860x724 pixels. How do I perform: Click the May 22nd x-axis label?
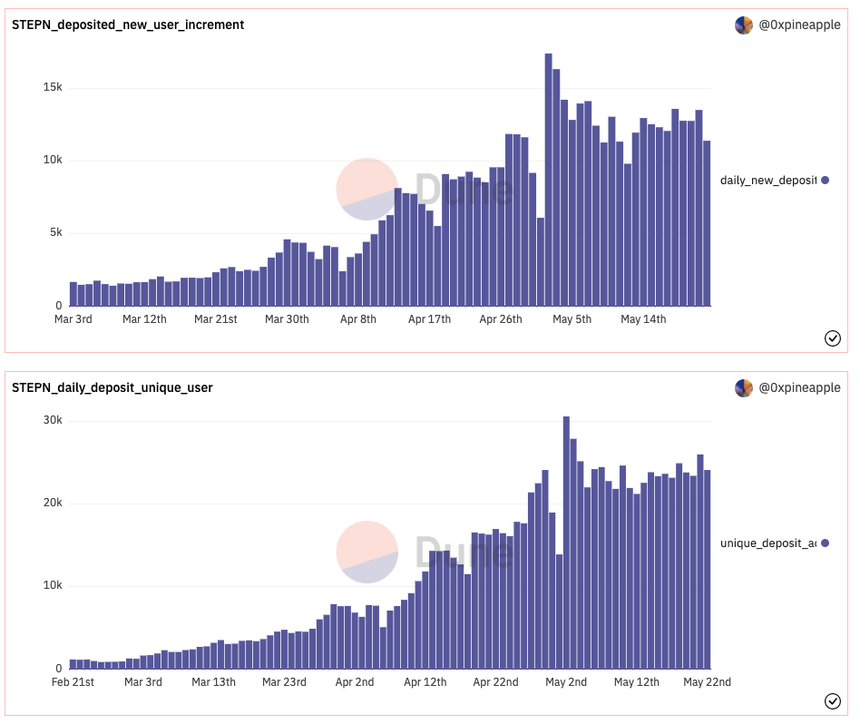pos(707,682)
